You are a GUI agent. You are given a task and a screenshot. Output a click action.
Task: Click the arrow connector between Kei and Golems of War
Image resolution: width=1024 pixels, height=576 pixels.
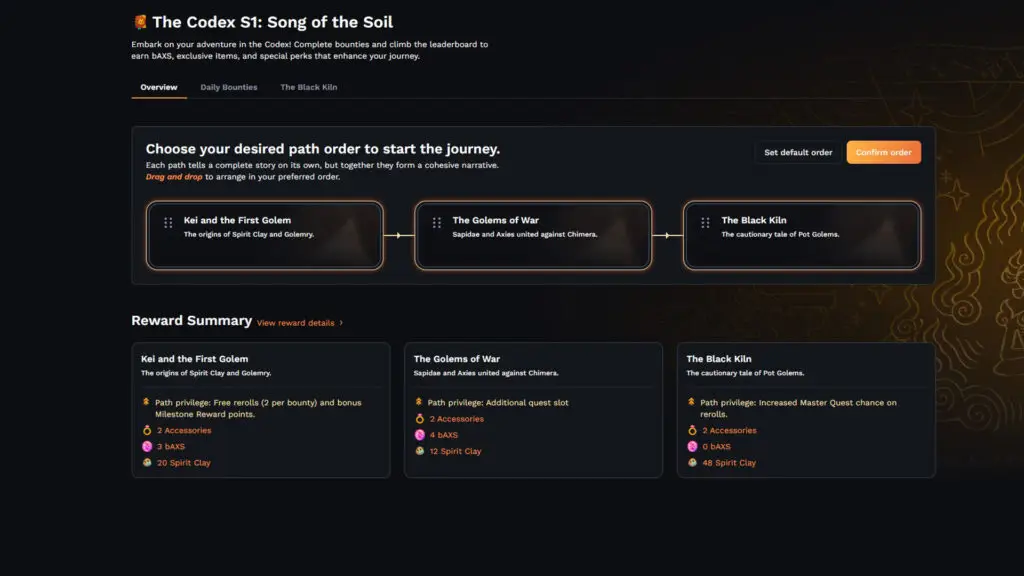[x=399, y=236]
